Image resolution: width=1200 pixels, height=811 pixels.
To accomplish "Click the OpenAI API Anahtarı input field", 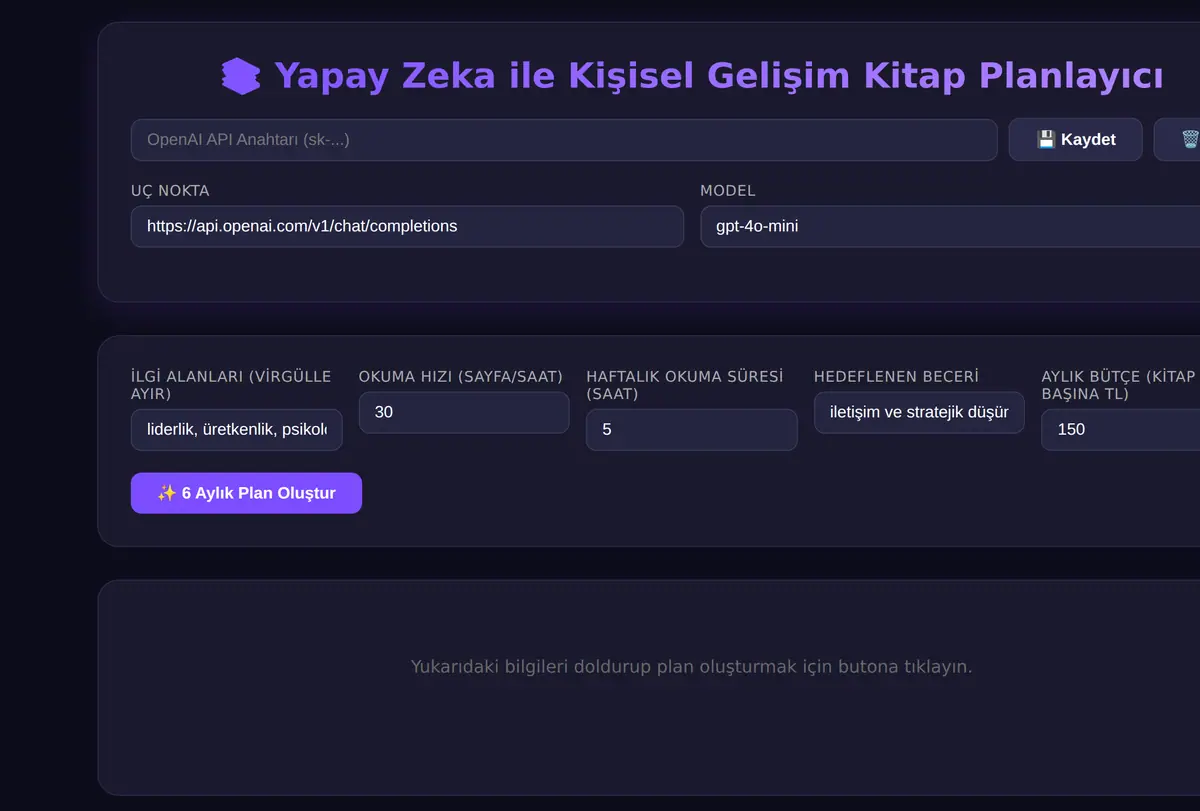I will pyautogui.click(x=564, y=140).
